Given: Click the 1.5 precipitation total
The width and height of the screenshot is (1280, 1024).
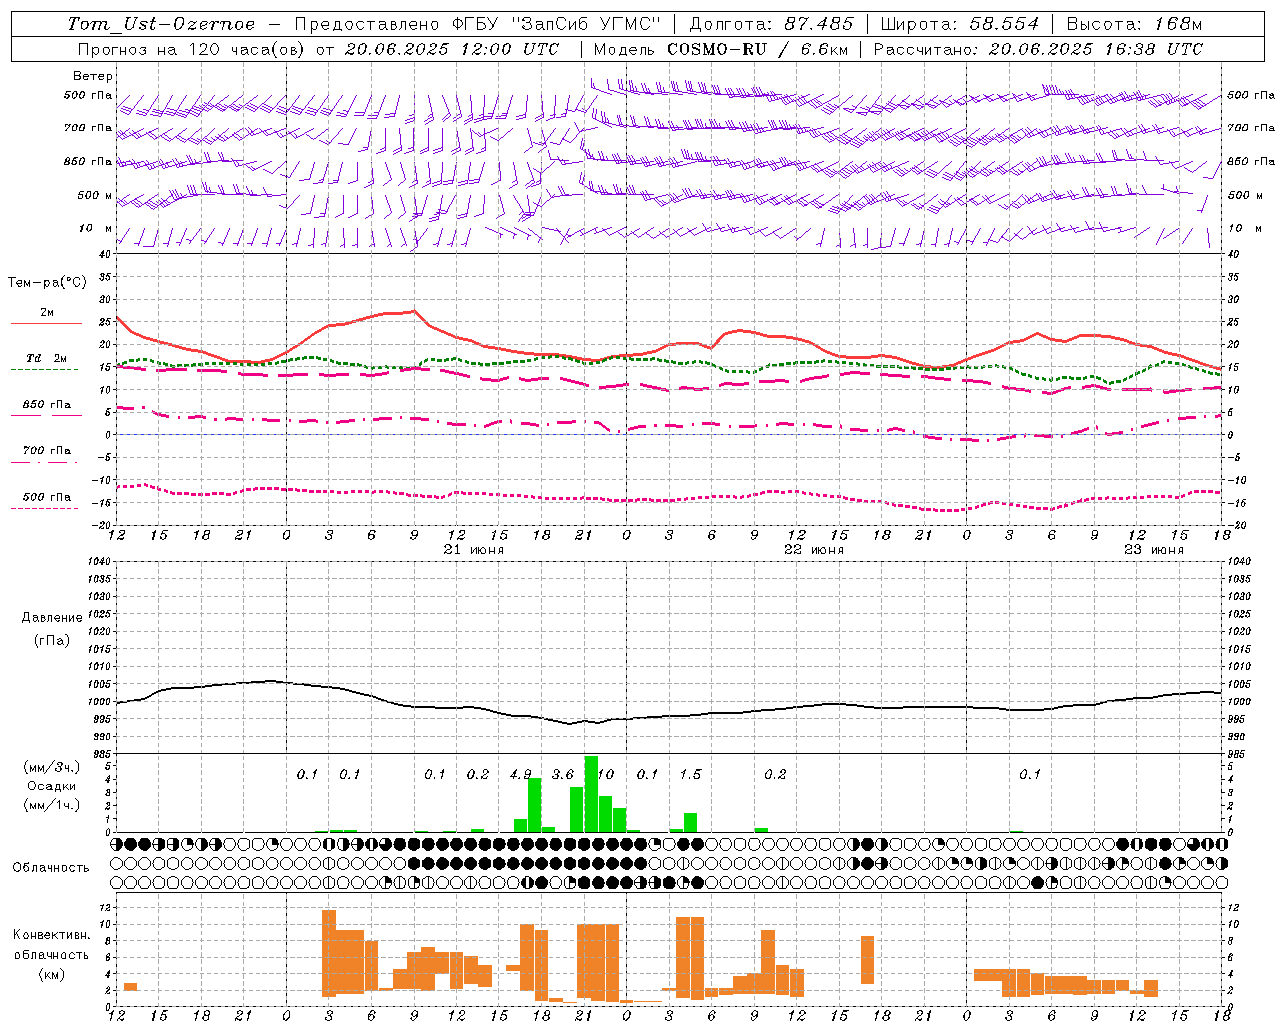Looking at the screenshot, I should [x=690, y=775].
